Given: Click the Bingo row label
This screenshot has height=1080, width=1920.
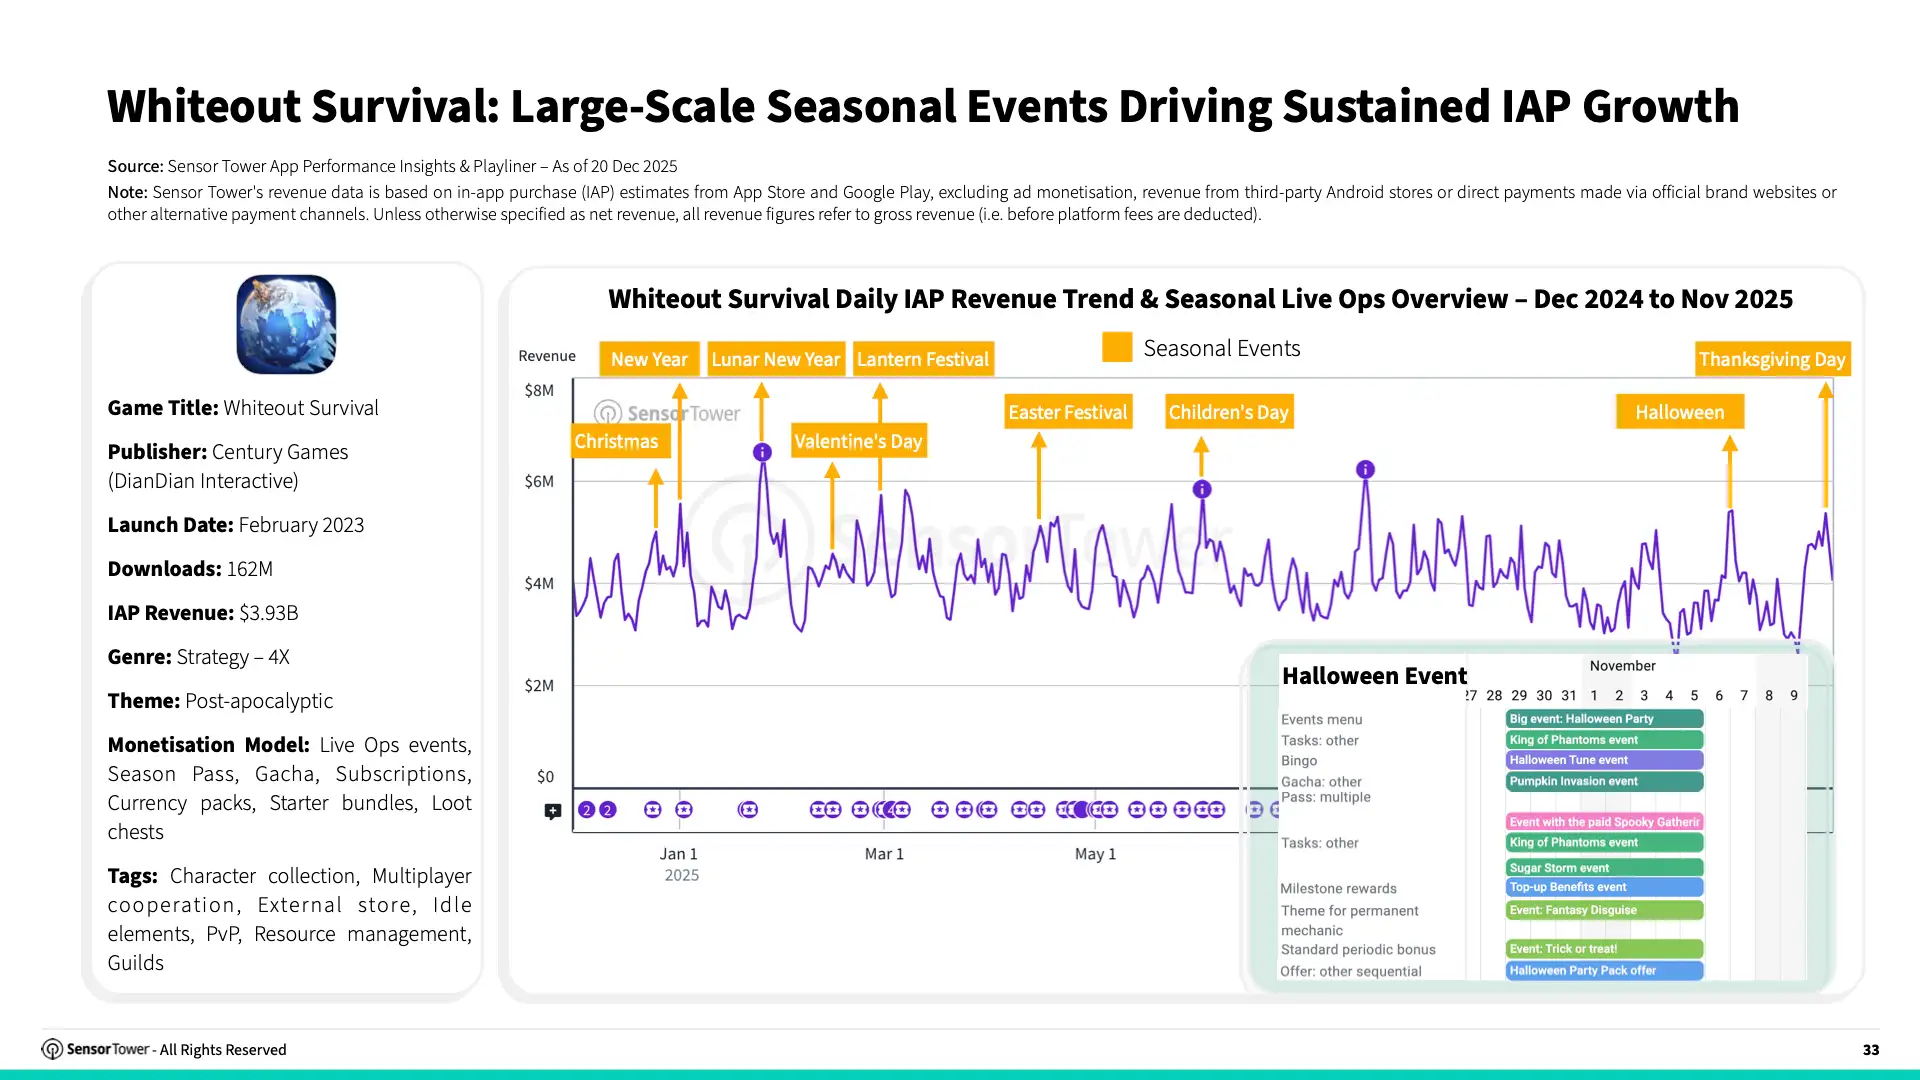Looking at the screenshot, I should pyautogui.click(x=1299, y=761).
